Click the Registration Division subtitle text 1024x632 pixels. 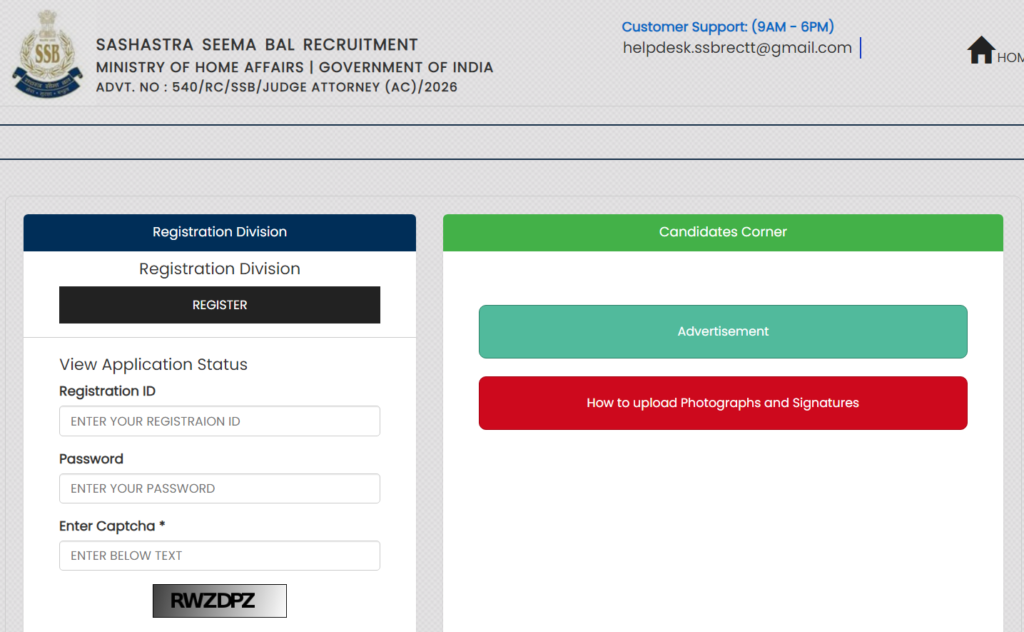[219, 268]
